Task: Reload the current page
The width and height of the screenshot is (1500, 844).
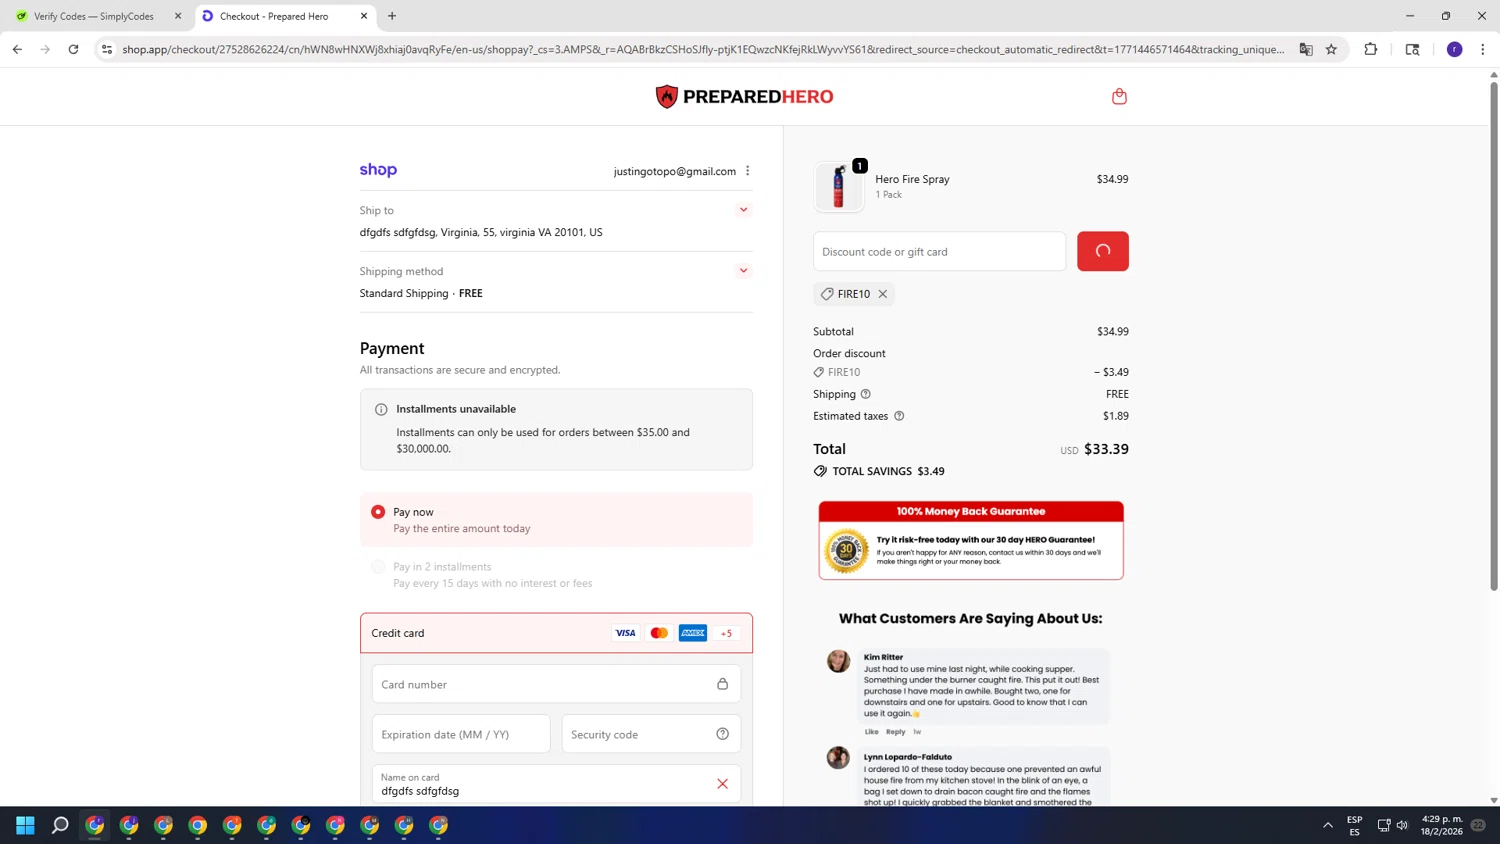Action: pos(73,49)
